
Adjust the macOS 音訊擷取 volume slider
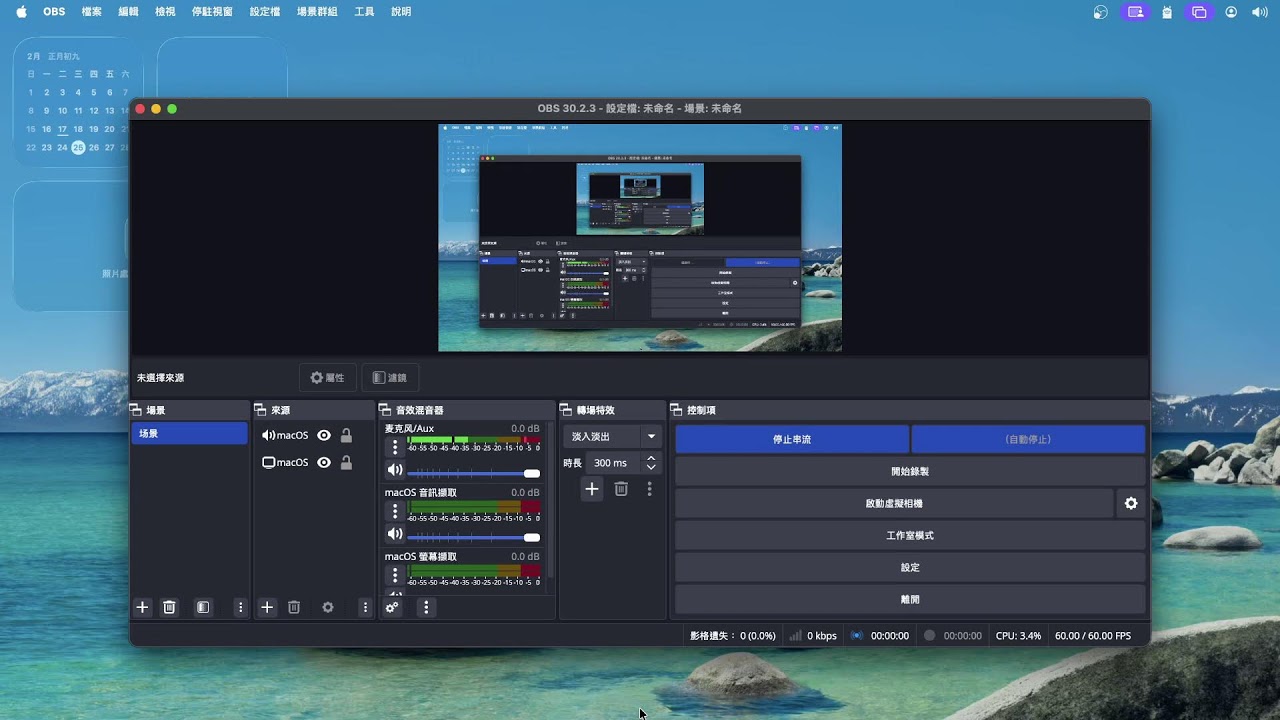473,537
